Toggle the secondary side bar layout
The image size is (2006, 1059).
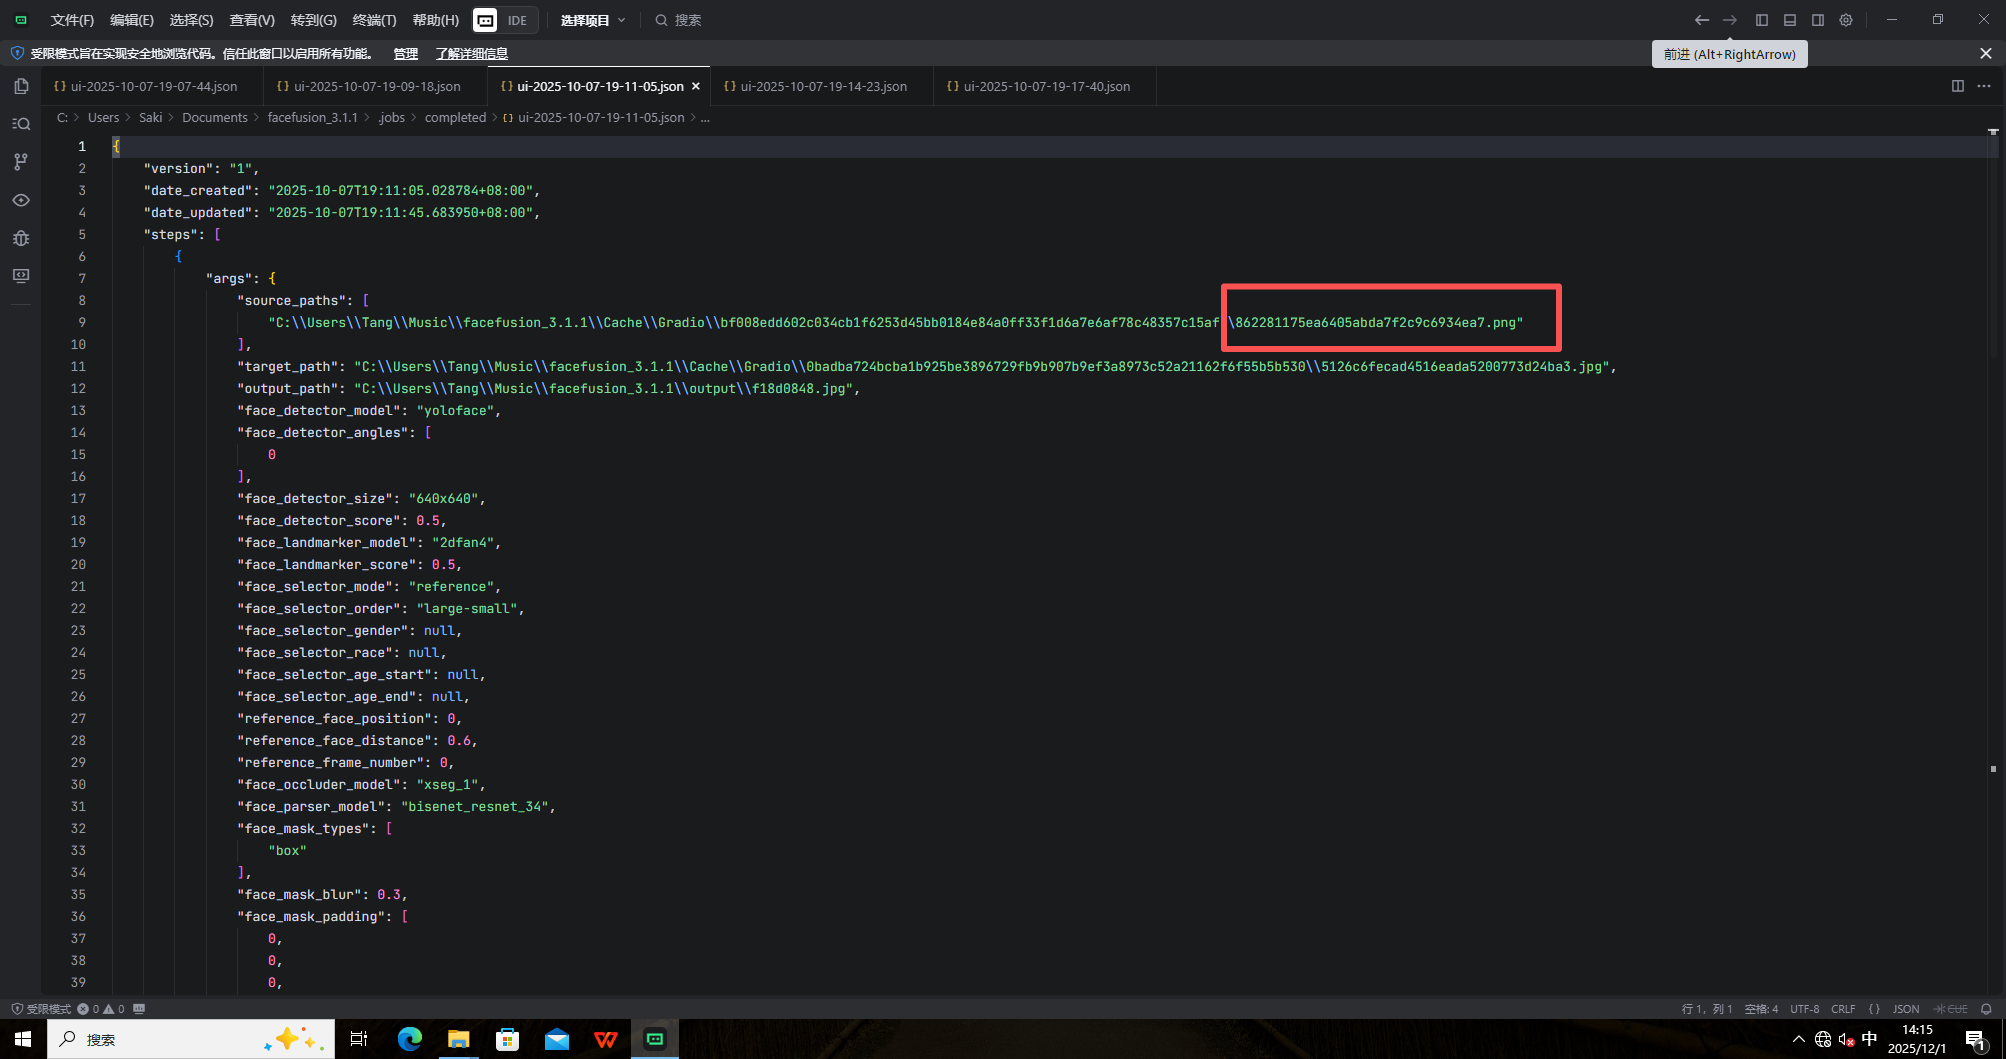coord(1818,20)
